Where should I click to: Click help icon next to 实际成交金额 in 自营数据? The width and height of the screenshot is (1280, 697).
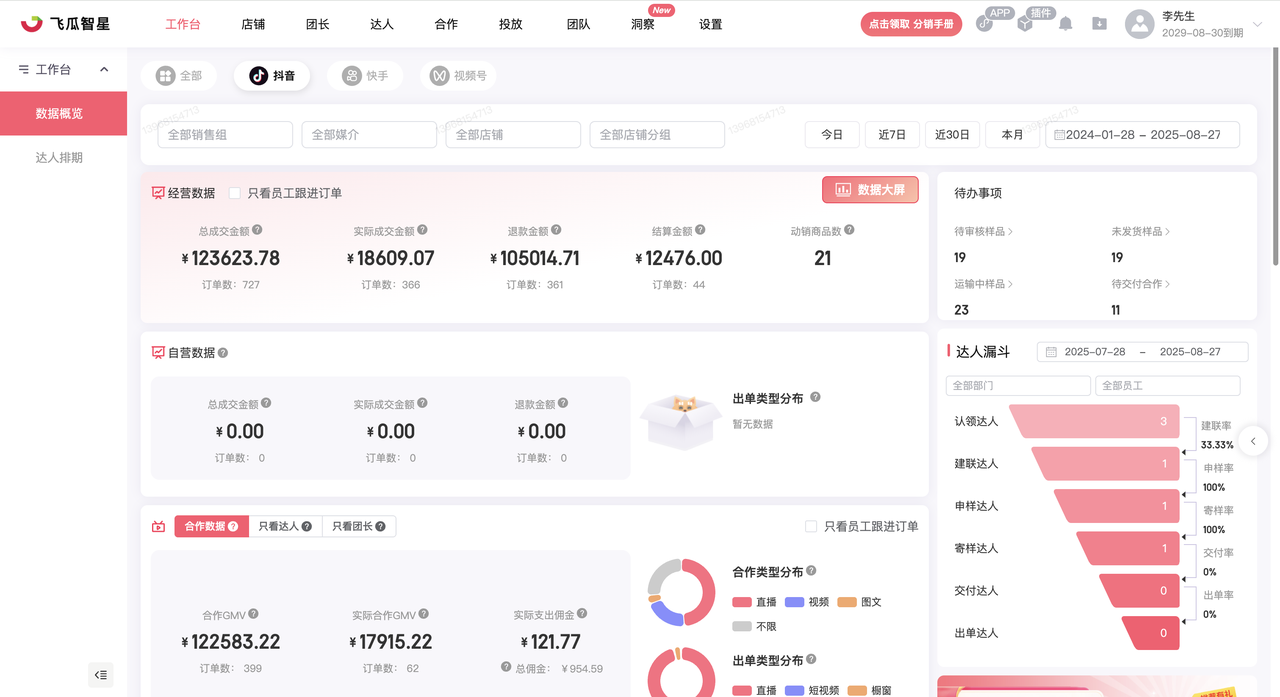coord(422,404)
